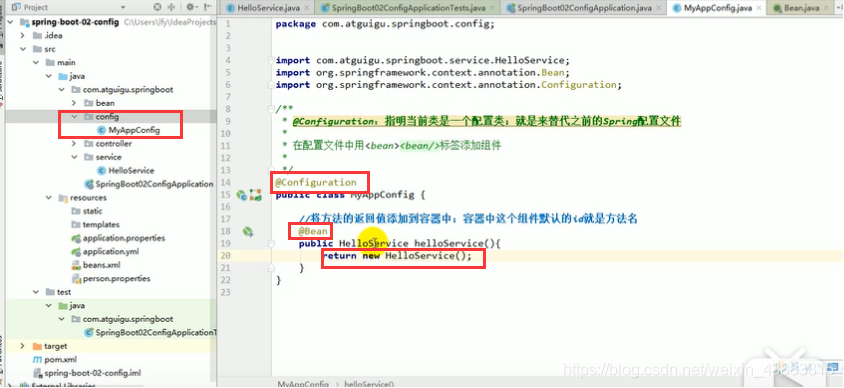Click the pom.xml Maven file icon
844x388 pixels.
tap(37, 359)
